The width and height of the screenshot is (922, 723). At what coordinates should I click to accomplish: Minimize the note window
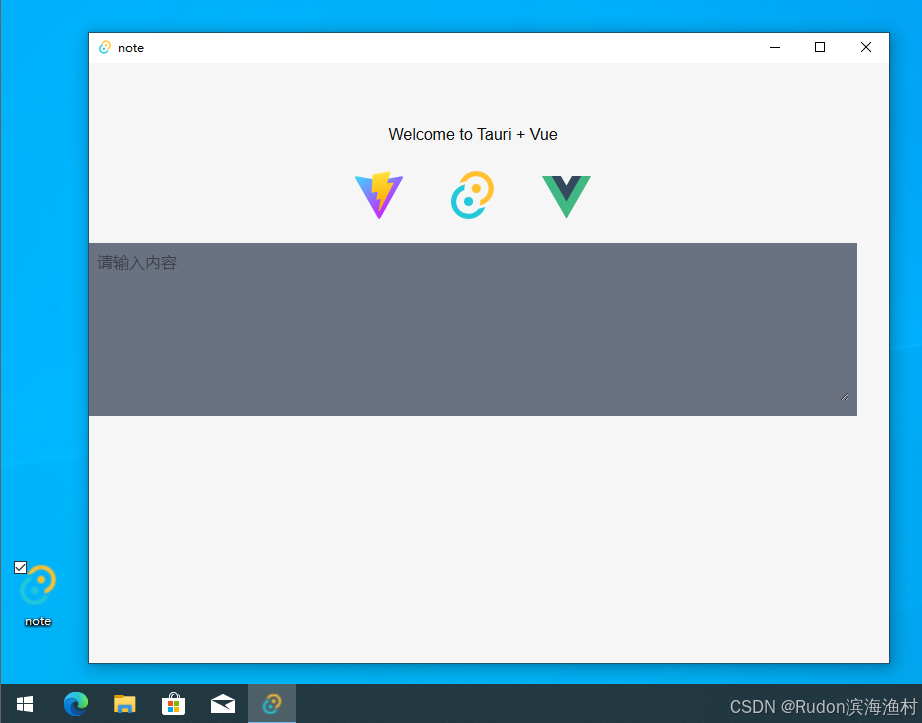coord(775,48)
